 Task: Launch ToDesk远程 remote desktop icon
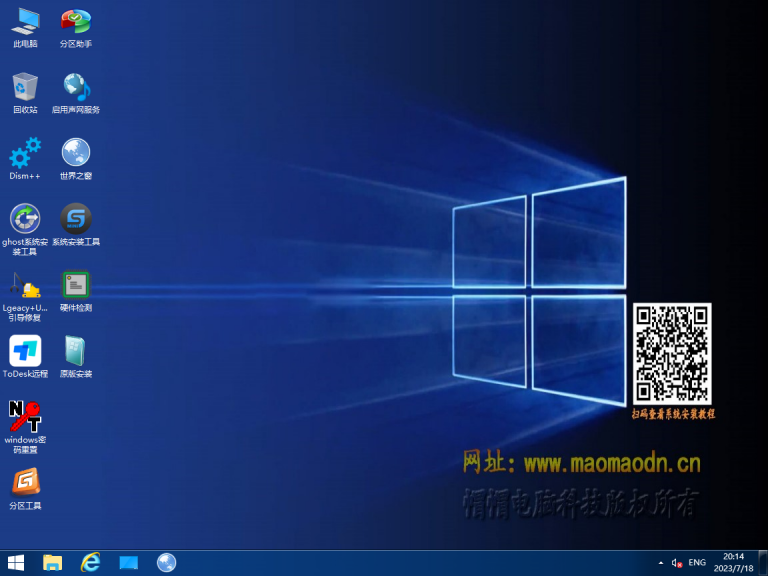click(25, 357)
